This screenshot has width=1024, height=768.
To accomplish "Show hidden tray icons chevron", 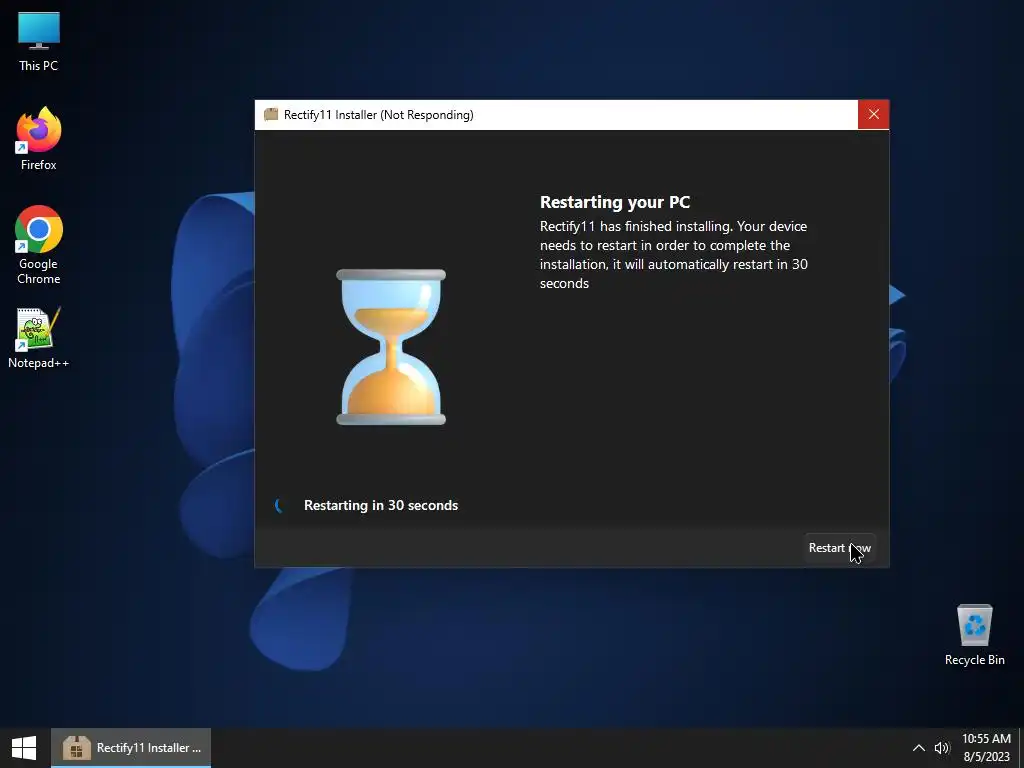I will coord(918,748).
